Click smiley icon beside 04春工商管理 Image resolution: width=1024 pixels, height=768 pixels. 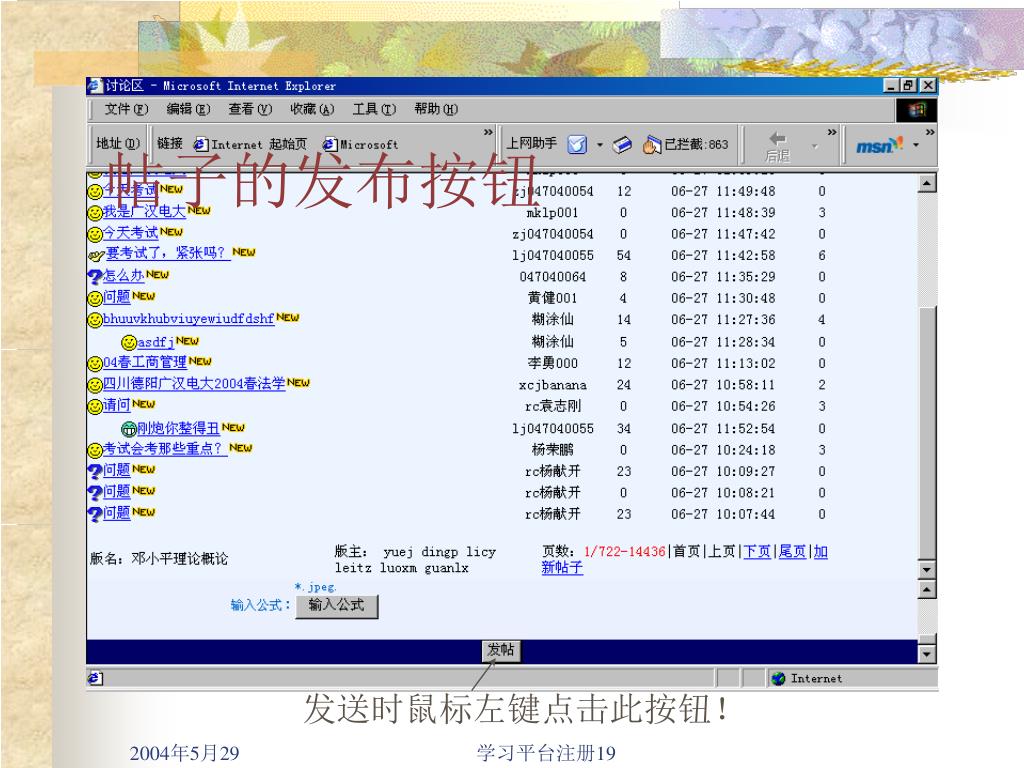[x=95, y=363]
